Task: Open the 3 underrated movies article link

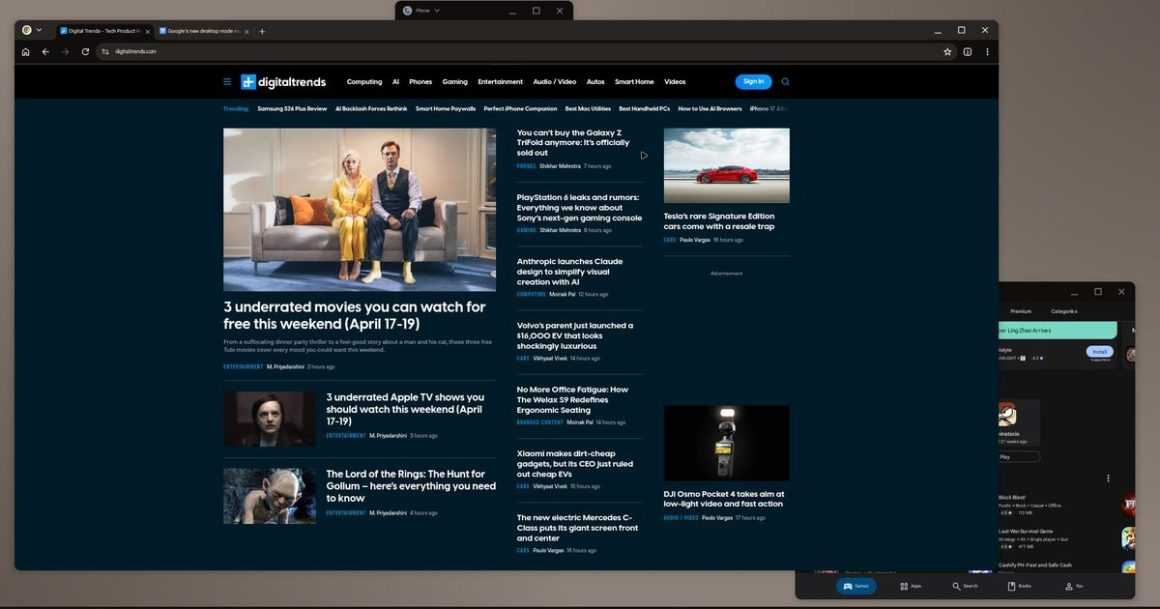Action: click(359, 315)
